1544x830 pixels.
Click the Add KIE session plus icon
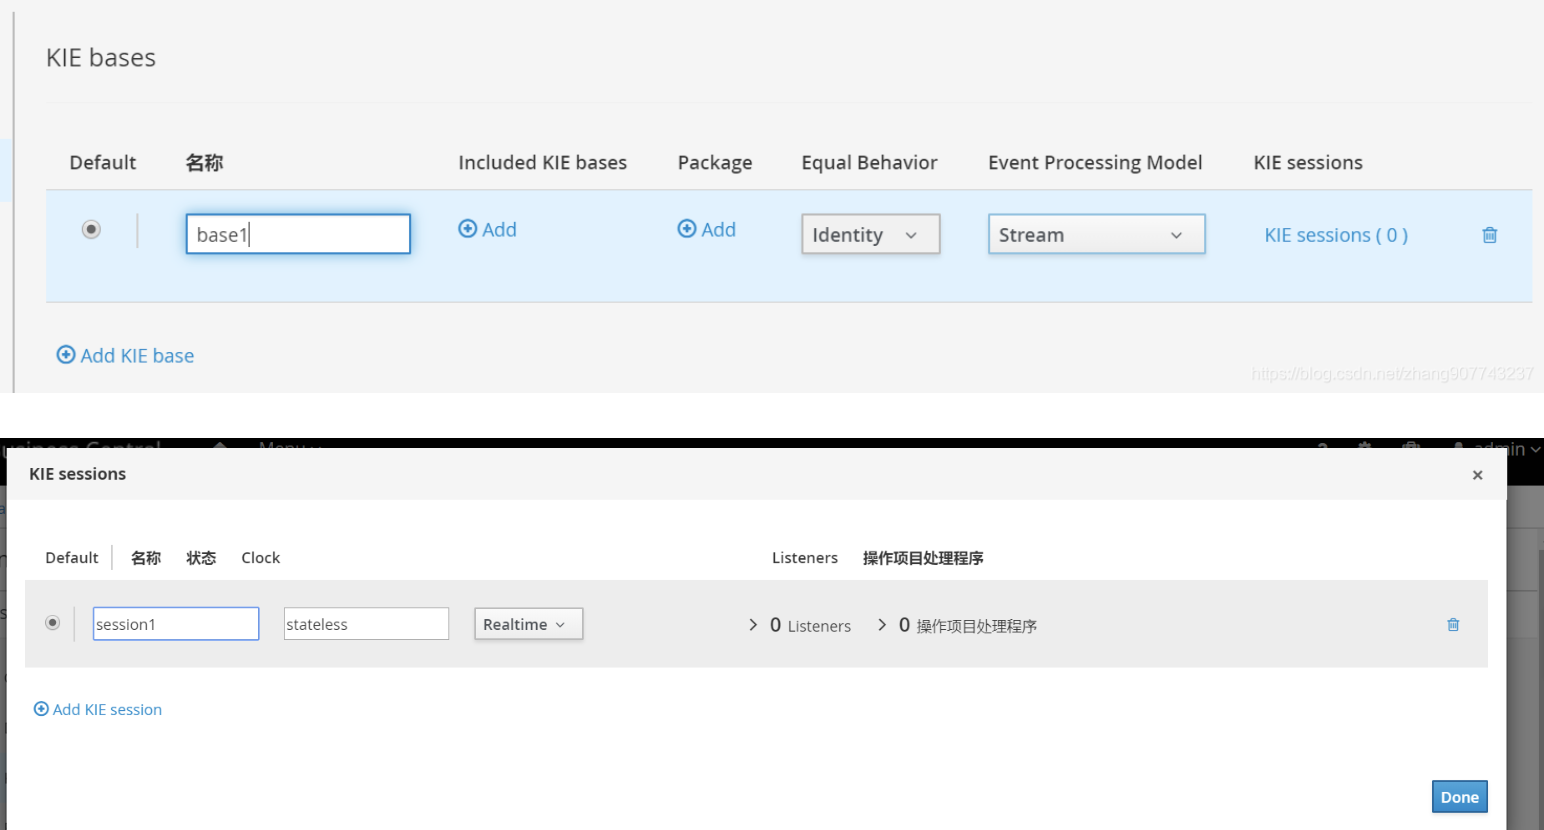(x=41, y=709)
